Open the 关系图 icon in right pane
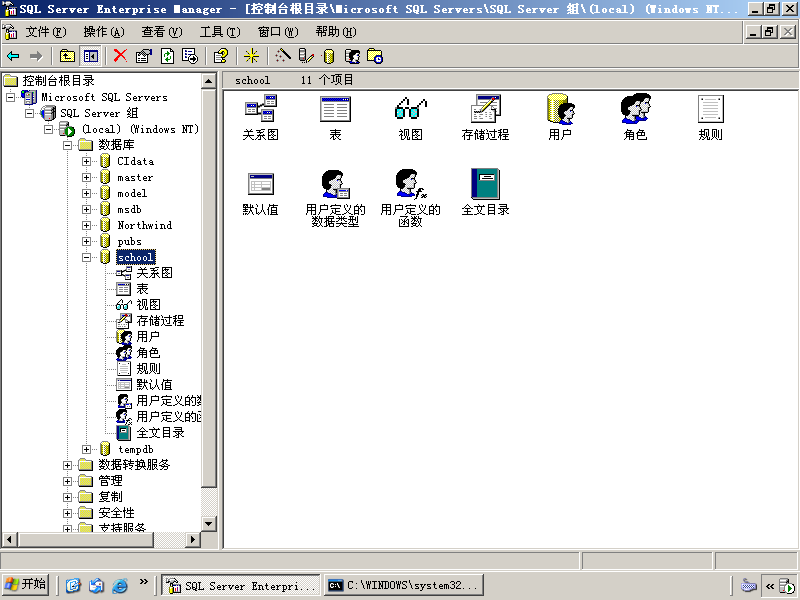The image size is (800, 600). coord(261,117)
